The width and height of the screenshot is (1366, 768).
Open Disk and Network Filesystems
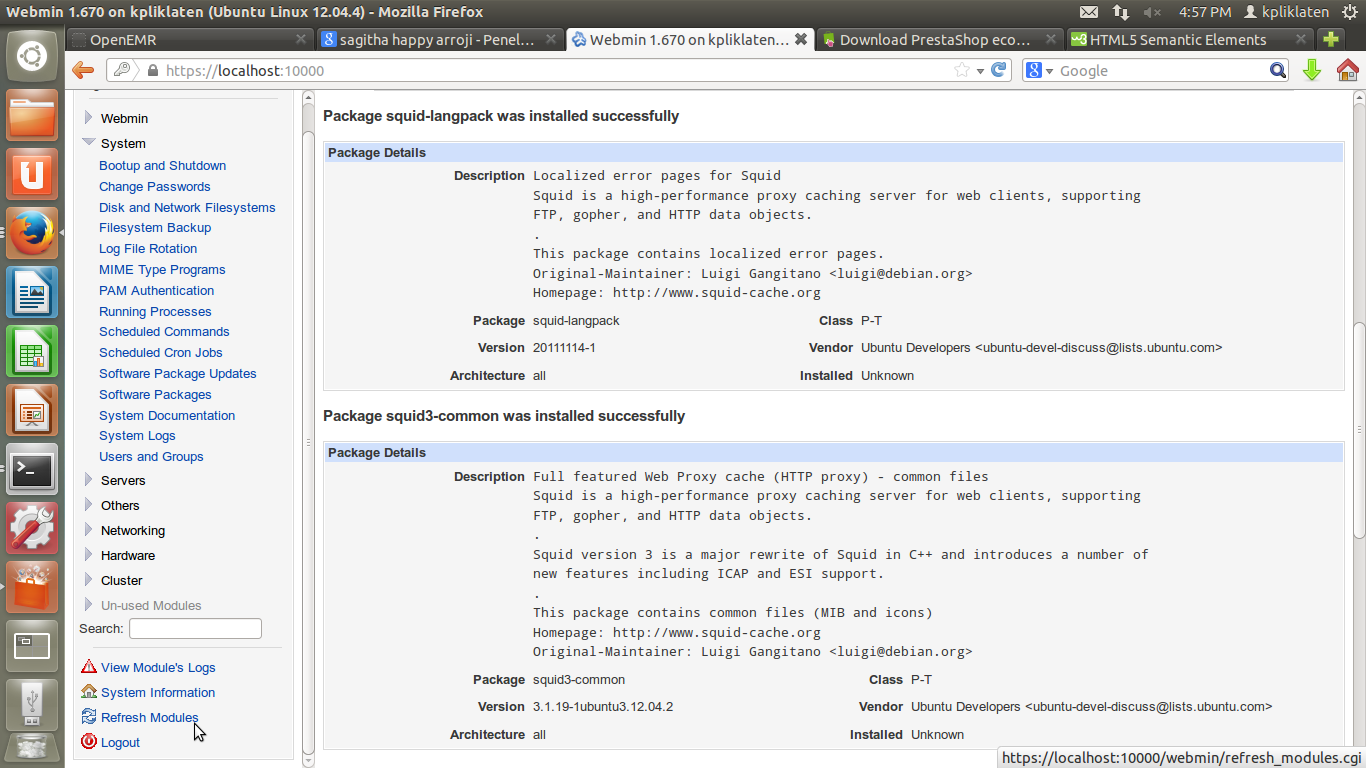point(187,208)
